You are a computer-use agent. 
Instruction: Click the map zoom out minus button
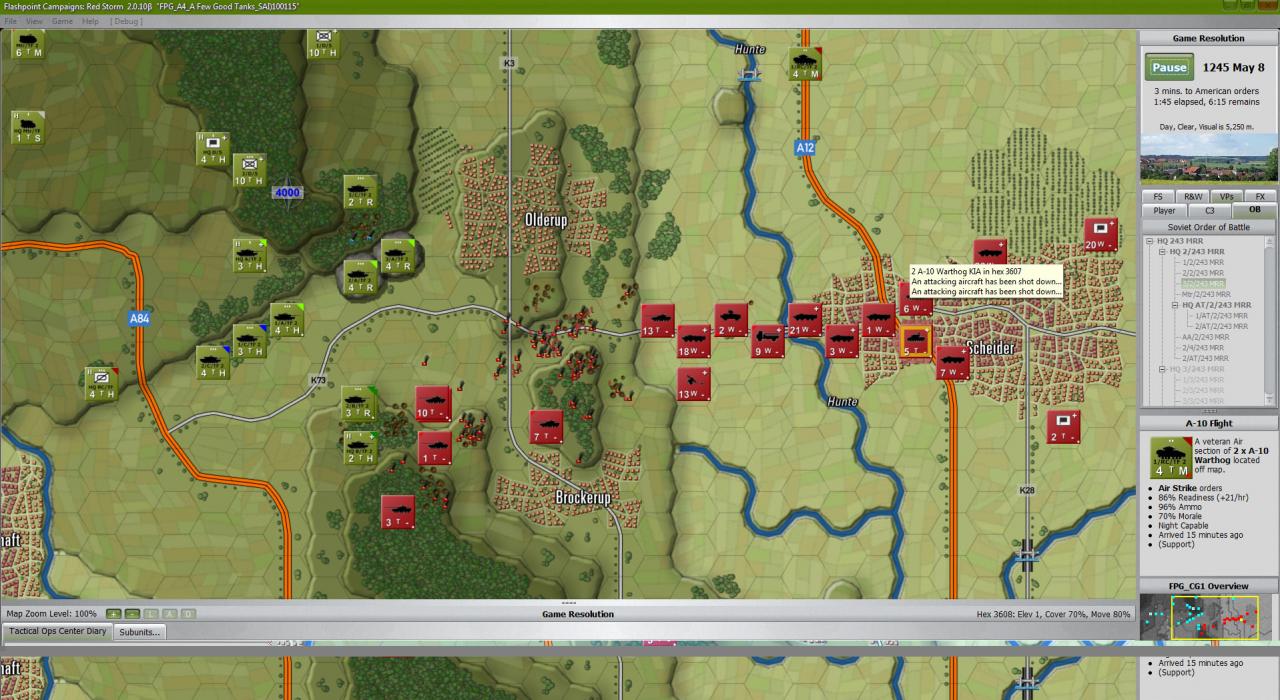pos(131,614)
